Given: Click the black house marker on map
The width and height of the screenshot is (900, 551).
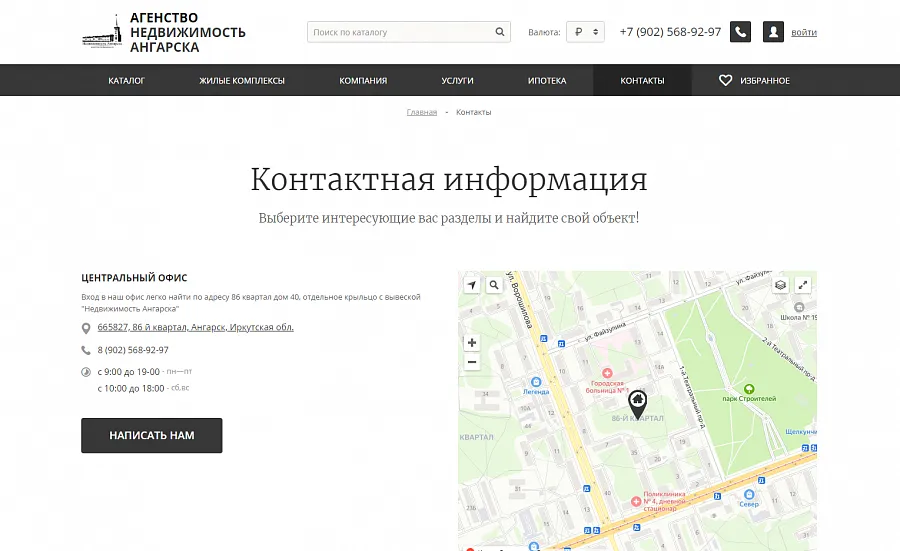Looking at the screenshot, I should point(638,404).
